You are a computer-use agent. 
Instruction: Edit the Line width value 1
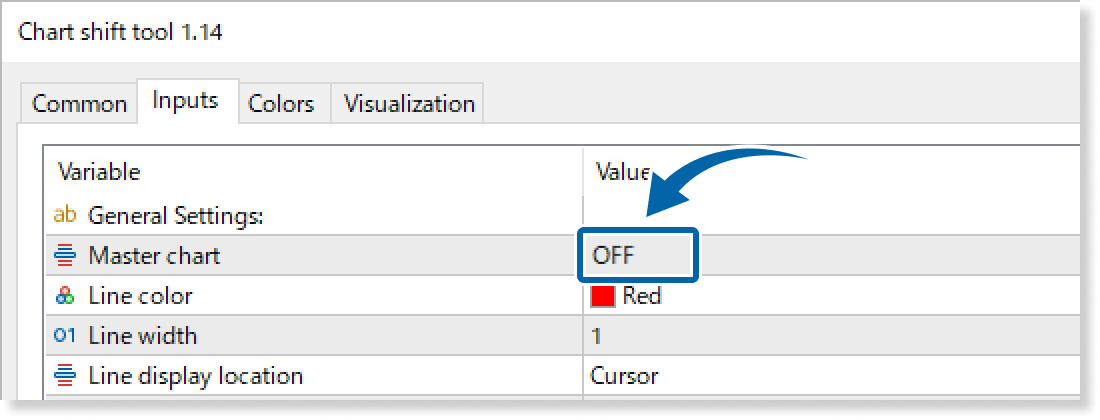click(x=831, y=336)
